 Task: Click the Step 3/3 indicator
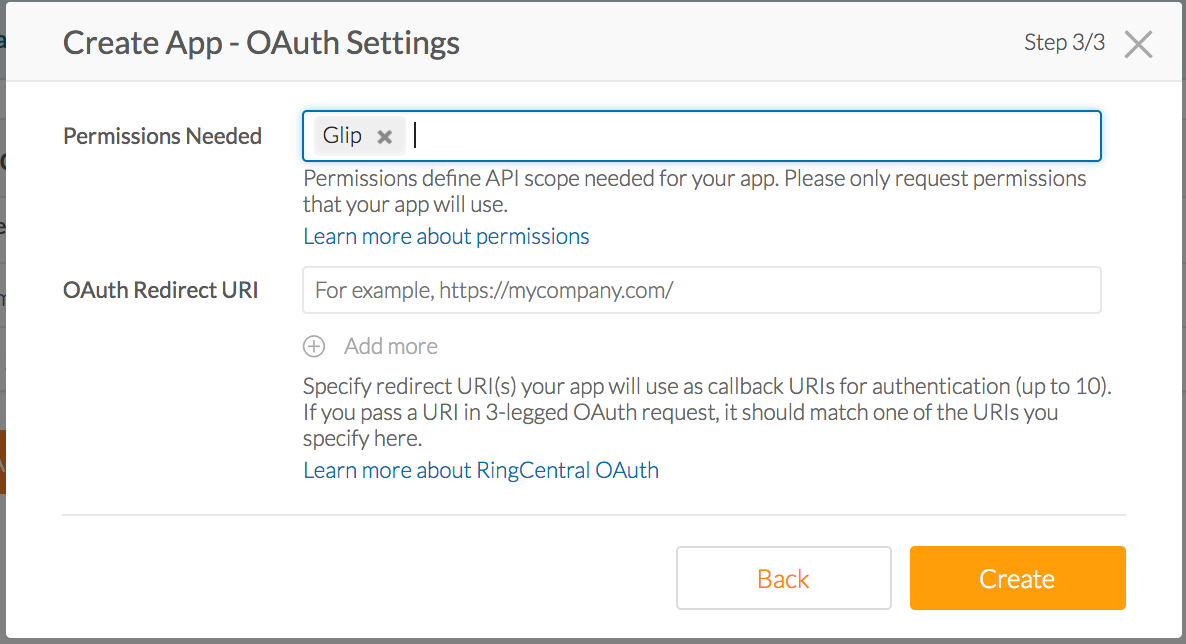(1064, 42)
